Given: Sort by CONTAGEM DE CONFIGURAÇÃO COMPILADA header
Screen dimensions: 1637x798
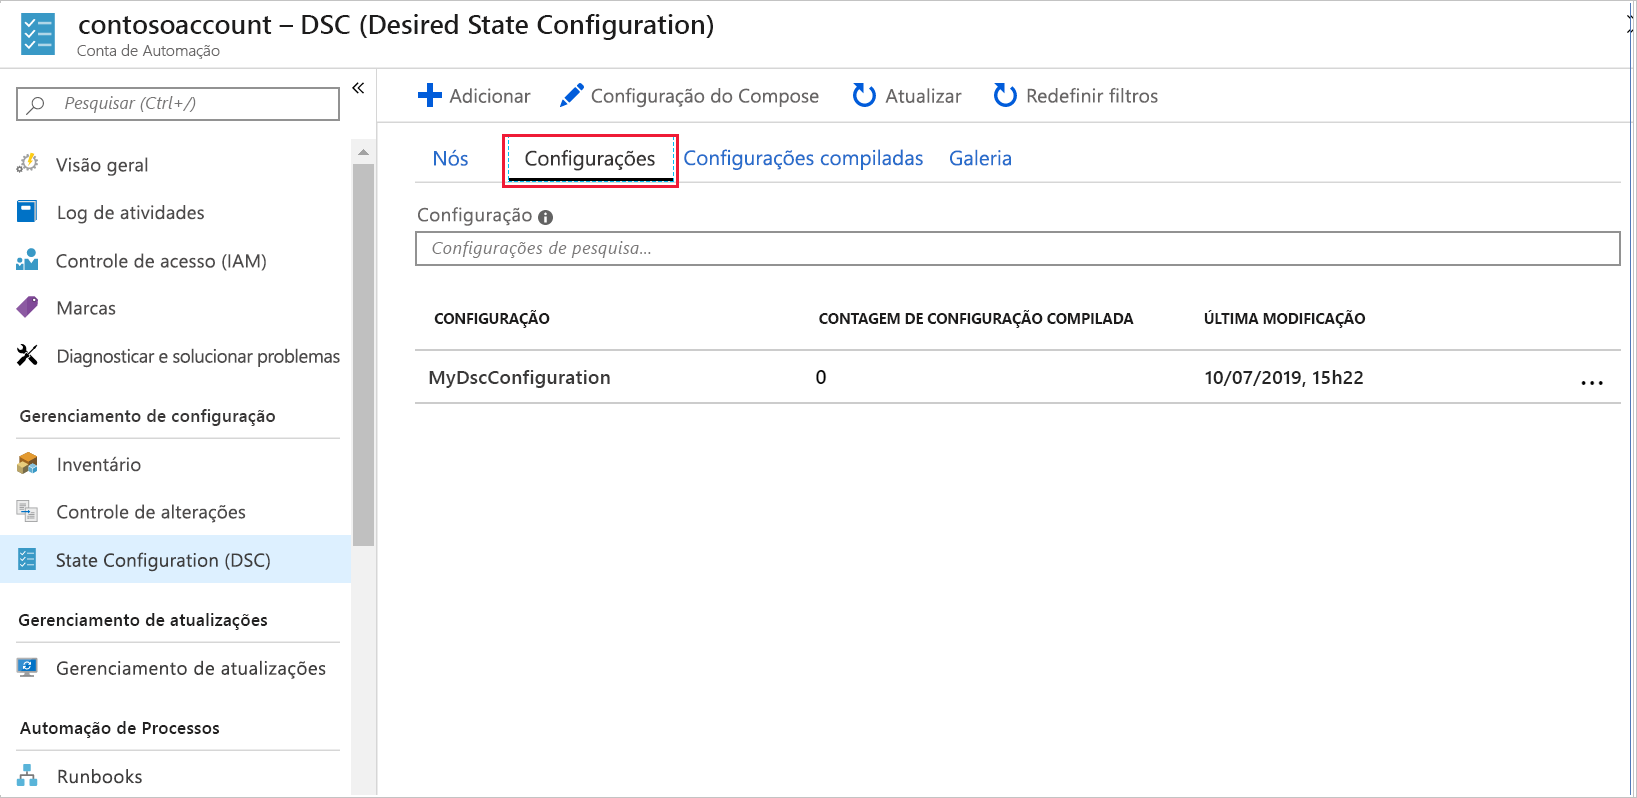Looking at the screenshot, I should pos(976,319).
